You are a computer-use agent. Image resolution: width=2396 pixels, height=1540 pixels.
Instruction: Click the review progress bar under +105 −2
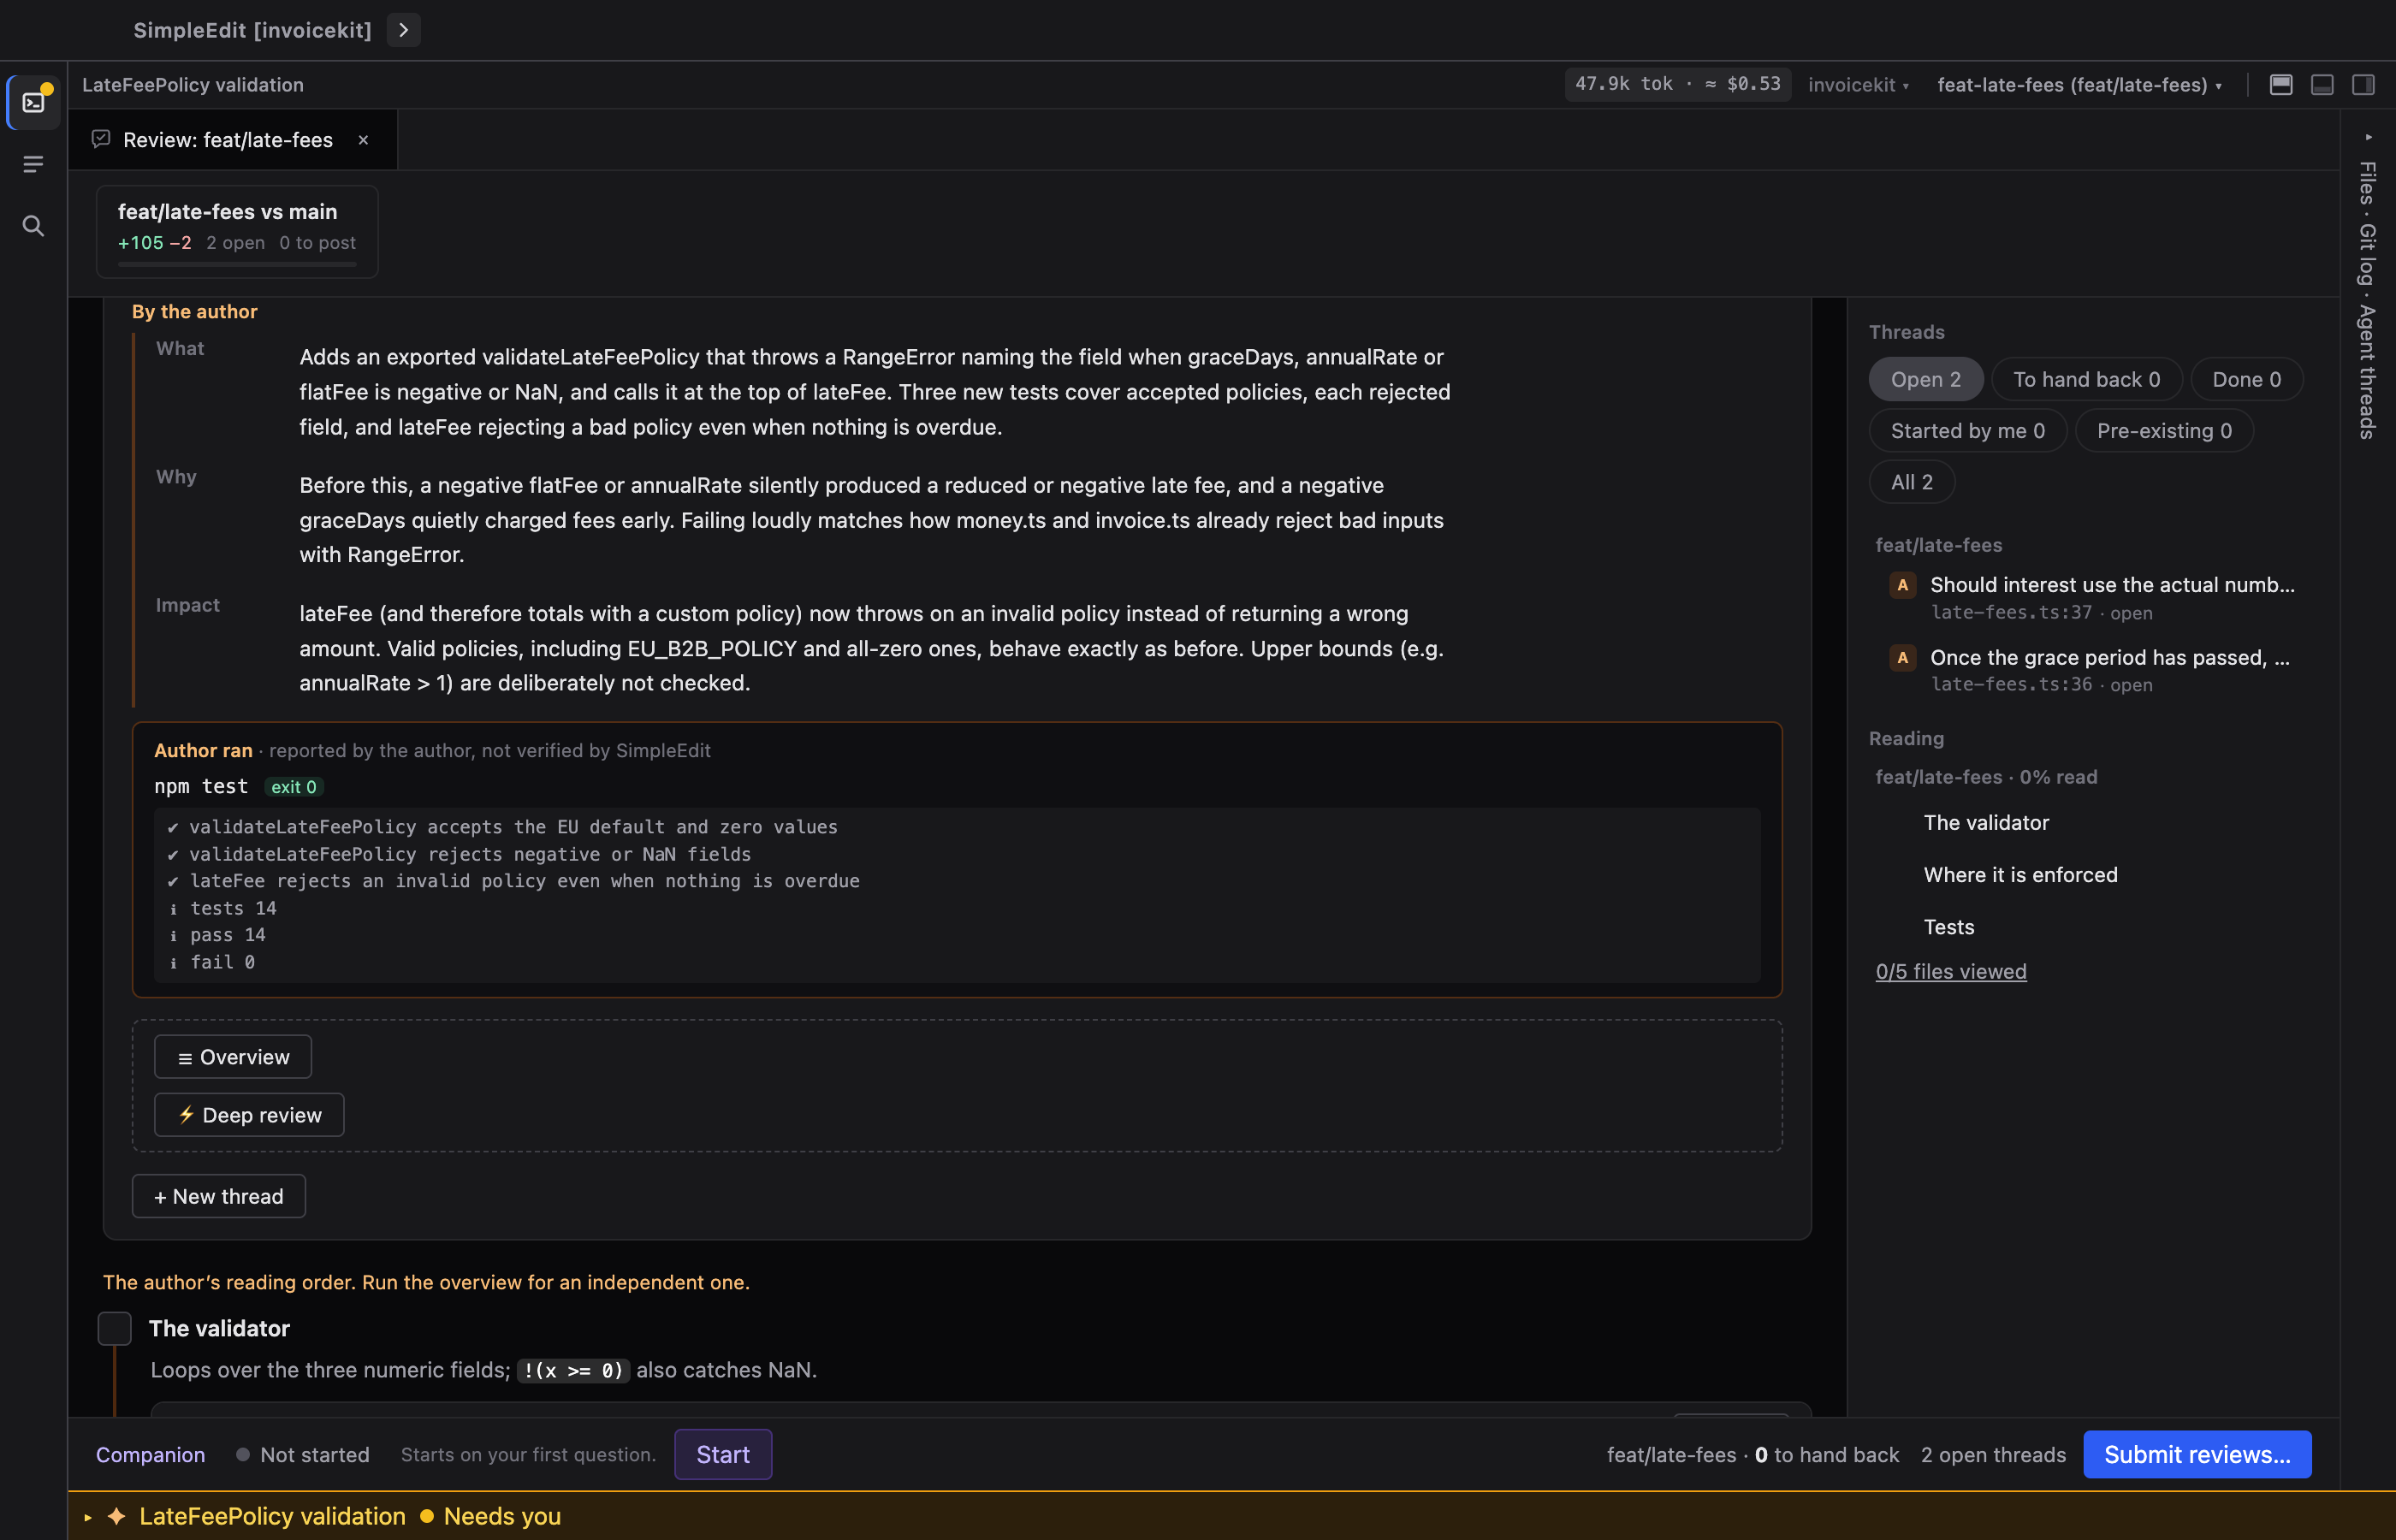tap(237, 265)
